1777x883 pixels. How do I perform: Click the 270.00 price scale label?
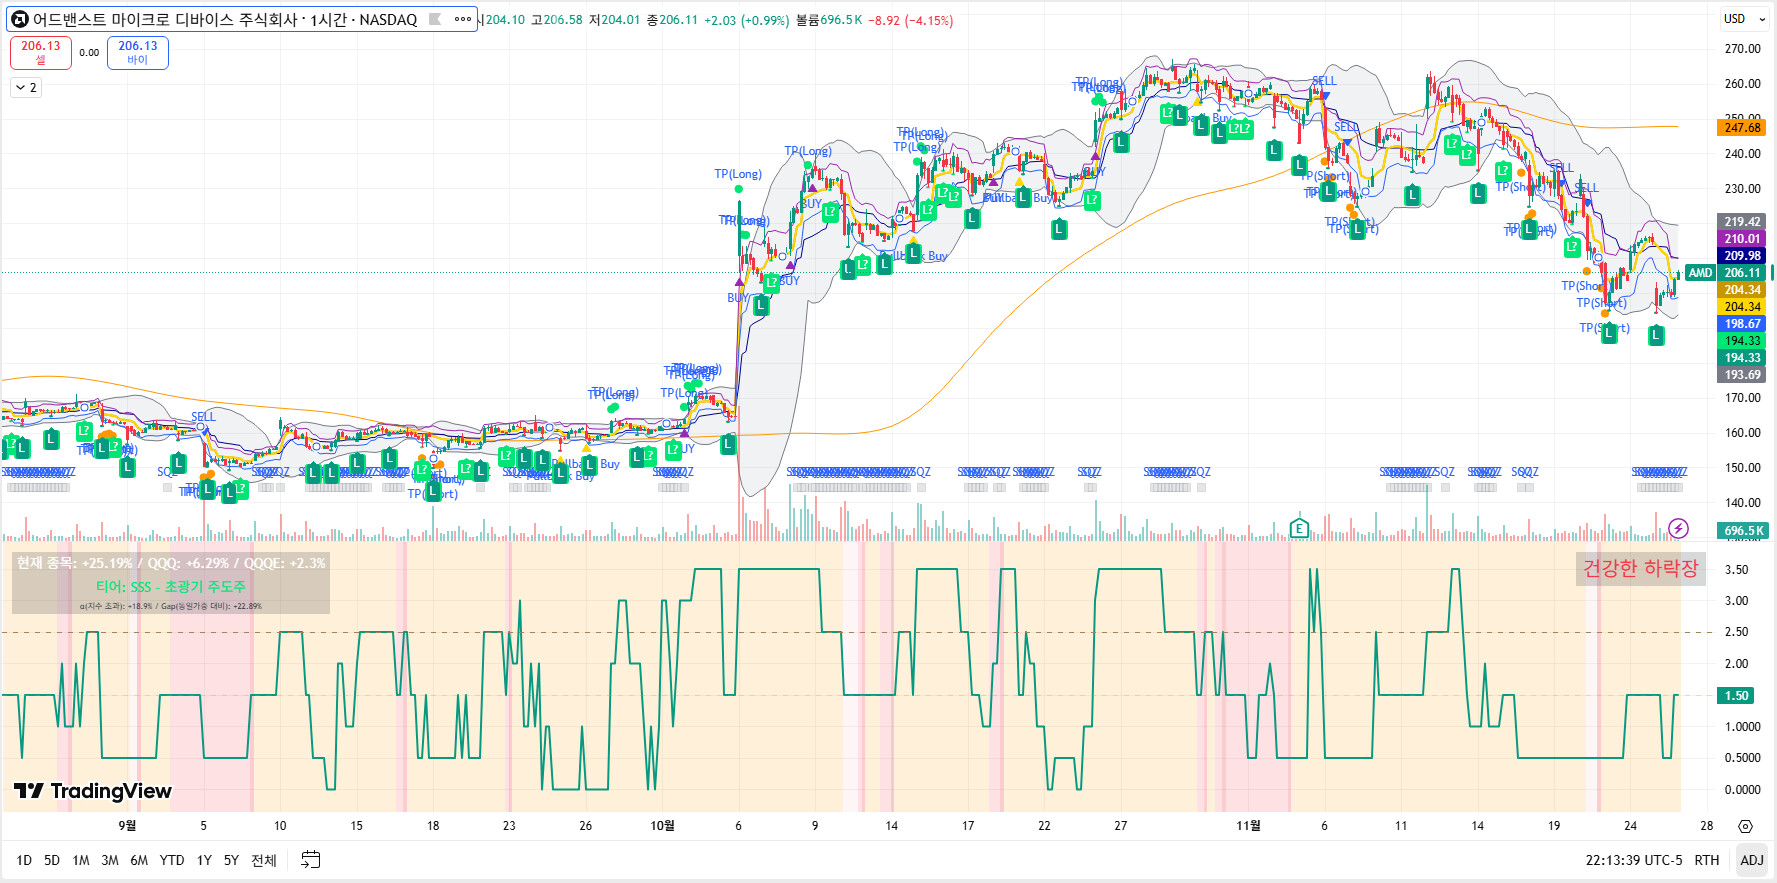(x=1742, y=49)
